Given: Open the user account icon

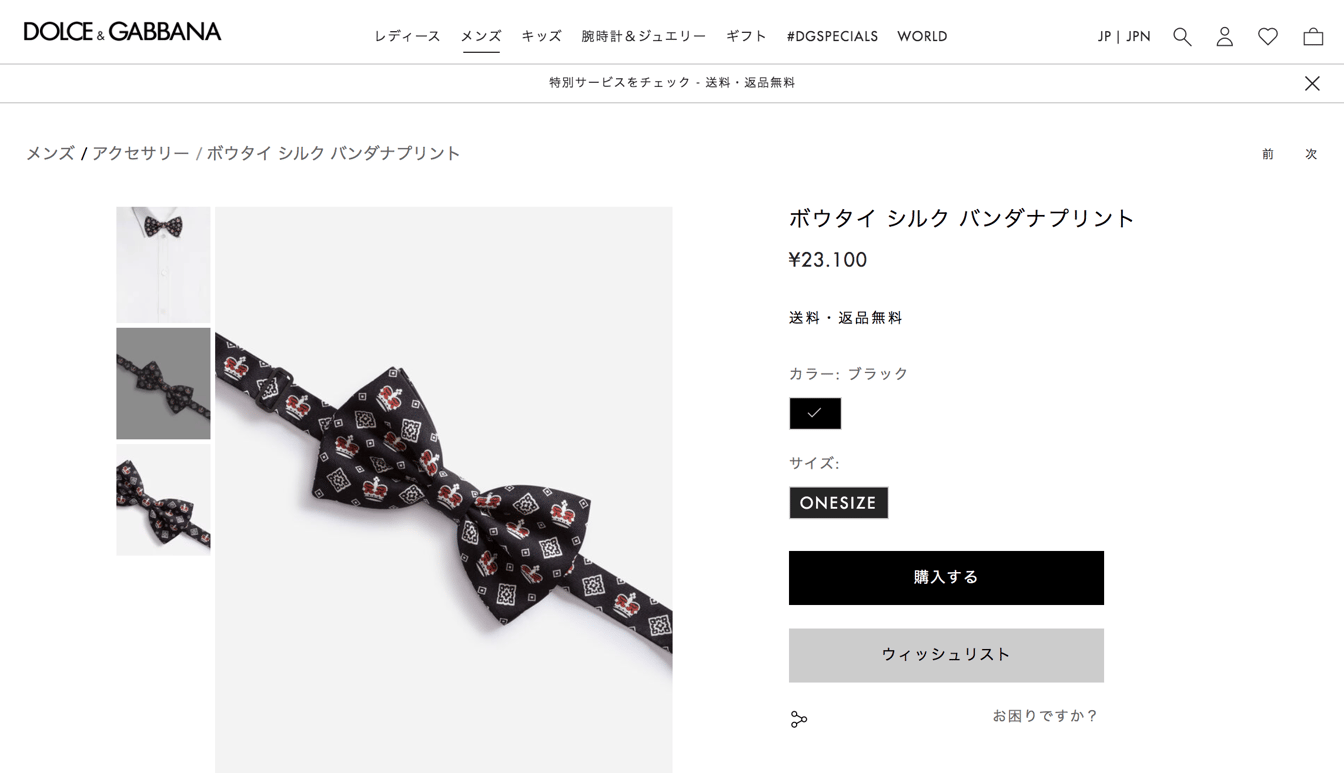Looking at the screenshot, I should 1224,37.
